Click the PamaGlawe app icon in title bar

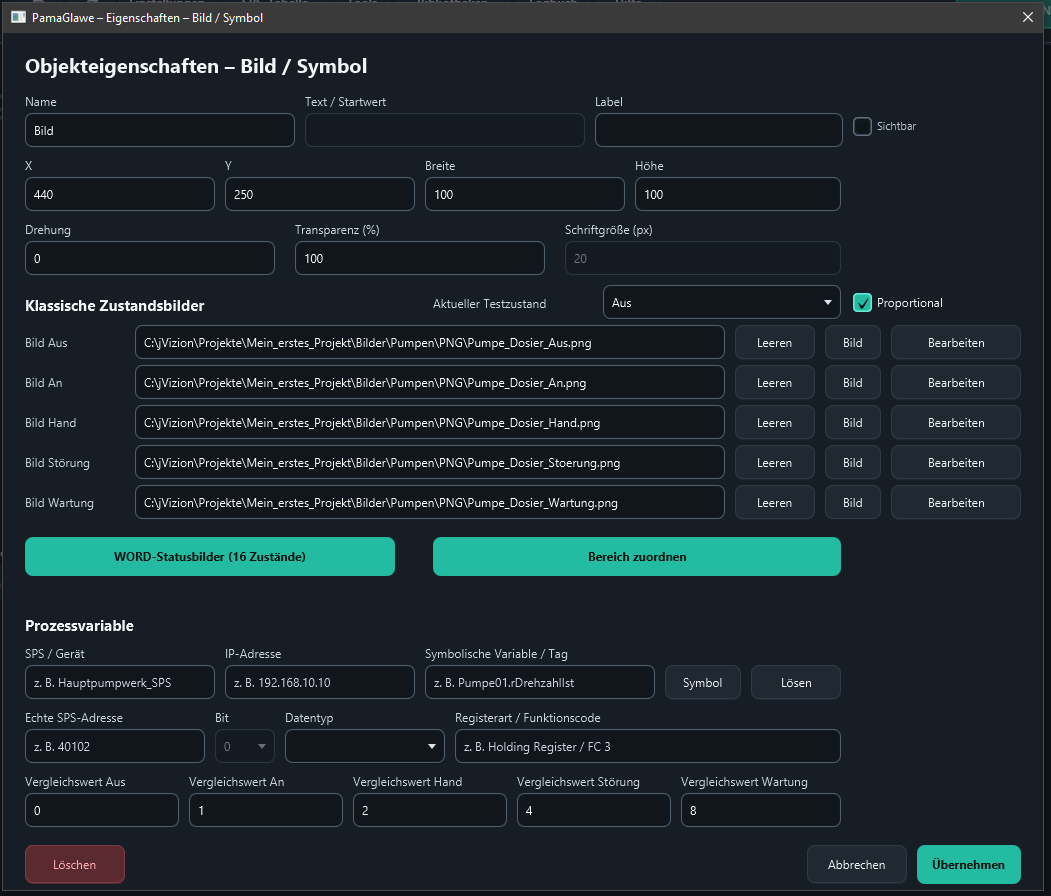point(18,17)
